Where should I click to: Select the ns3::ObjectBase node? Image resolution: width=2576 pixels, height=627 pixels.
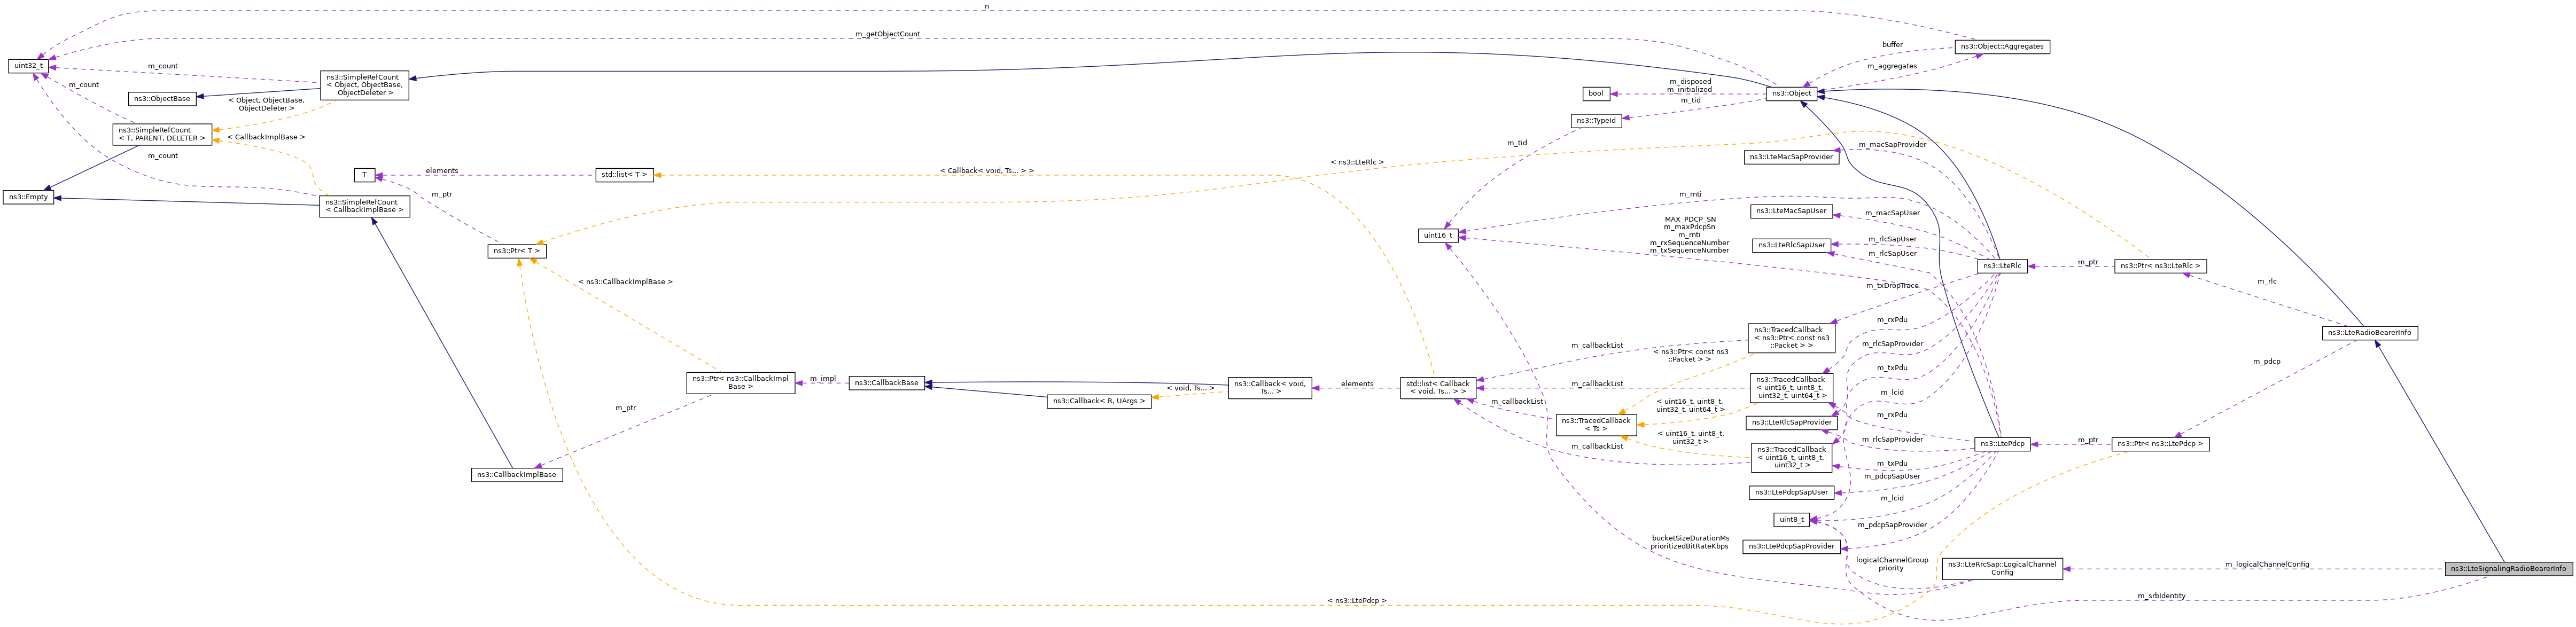[x=162, y=99]
